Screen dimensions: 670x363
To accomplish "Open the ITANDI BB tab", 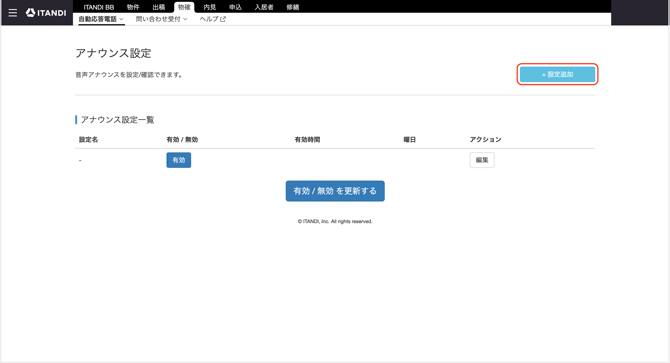I will pos(99,7).
